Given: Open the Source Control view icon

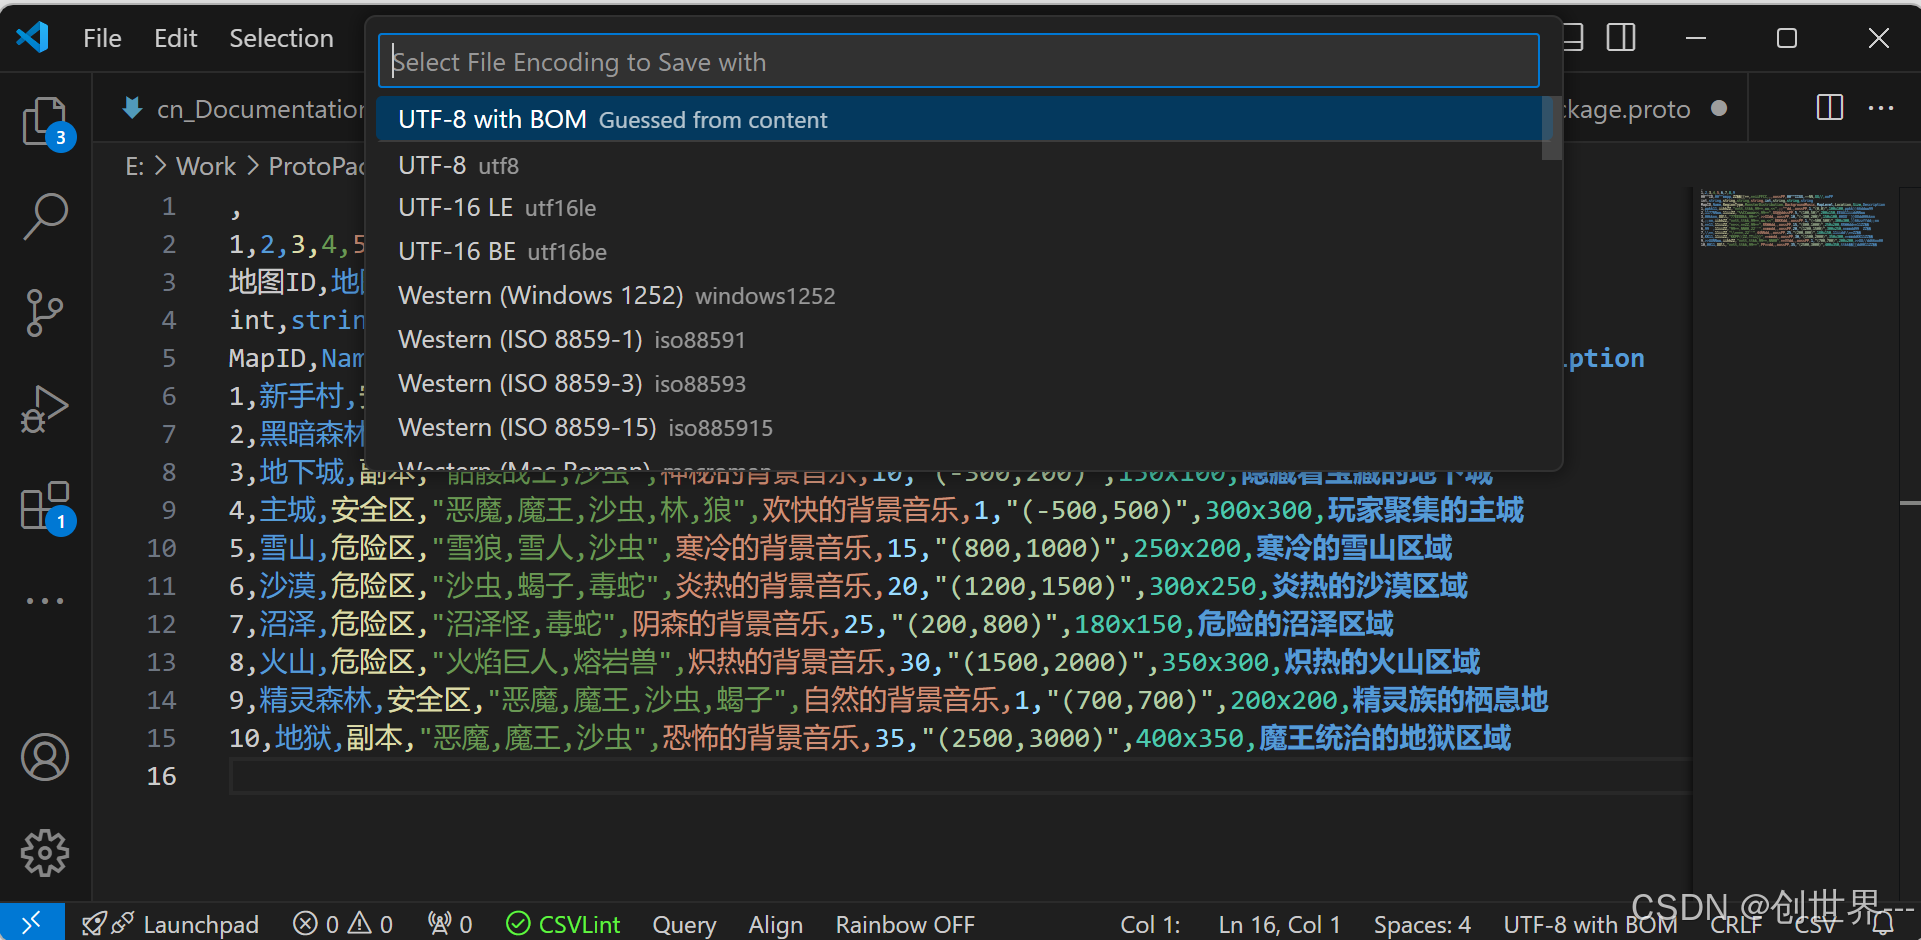Looking at the screenshot, I should pyautogui.click(x=45, y=313).
